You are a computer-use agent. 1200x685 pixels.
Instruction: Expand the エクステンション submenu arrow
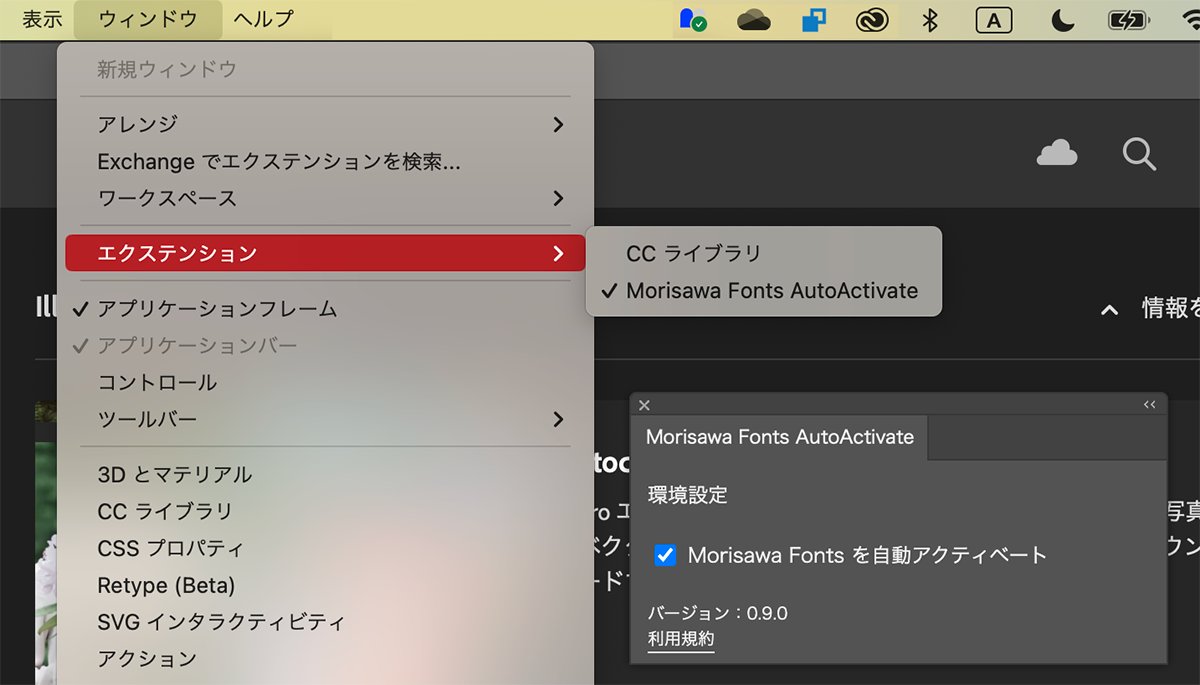[x=558, y=253]
